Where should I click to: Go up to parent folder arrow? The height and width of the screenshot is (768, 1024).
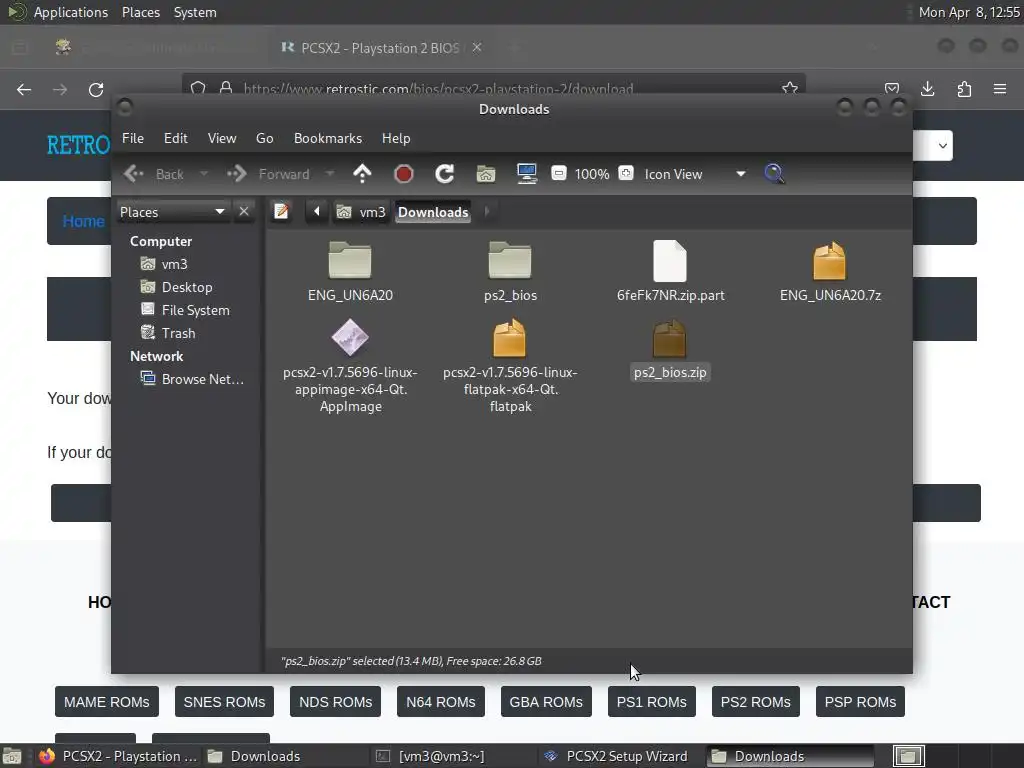[x=362, y=174]
